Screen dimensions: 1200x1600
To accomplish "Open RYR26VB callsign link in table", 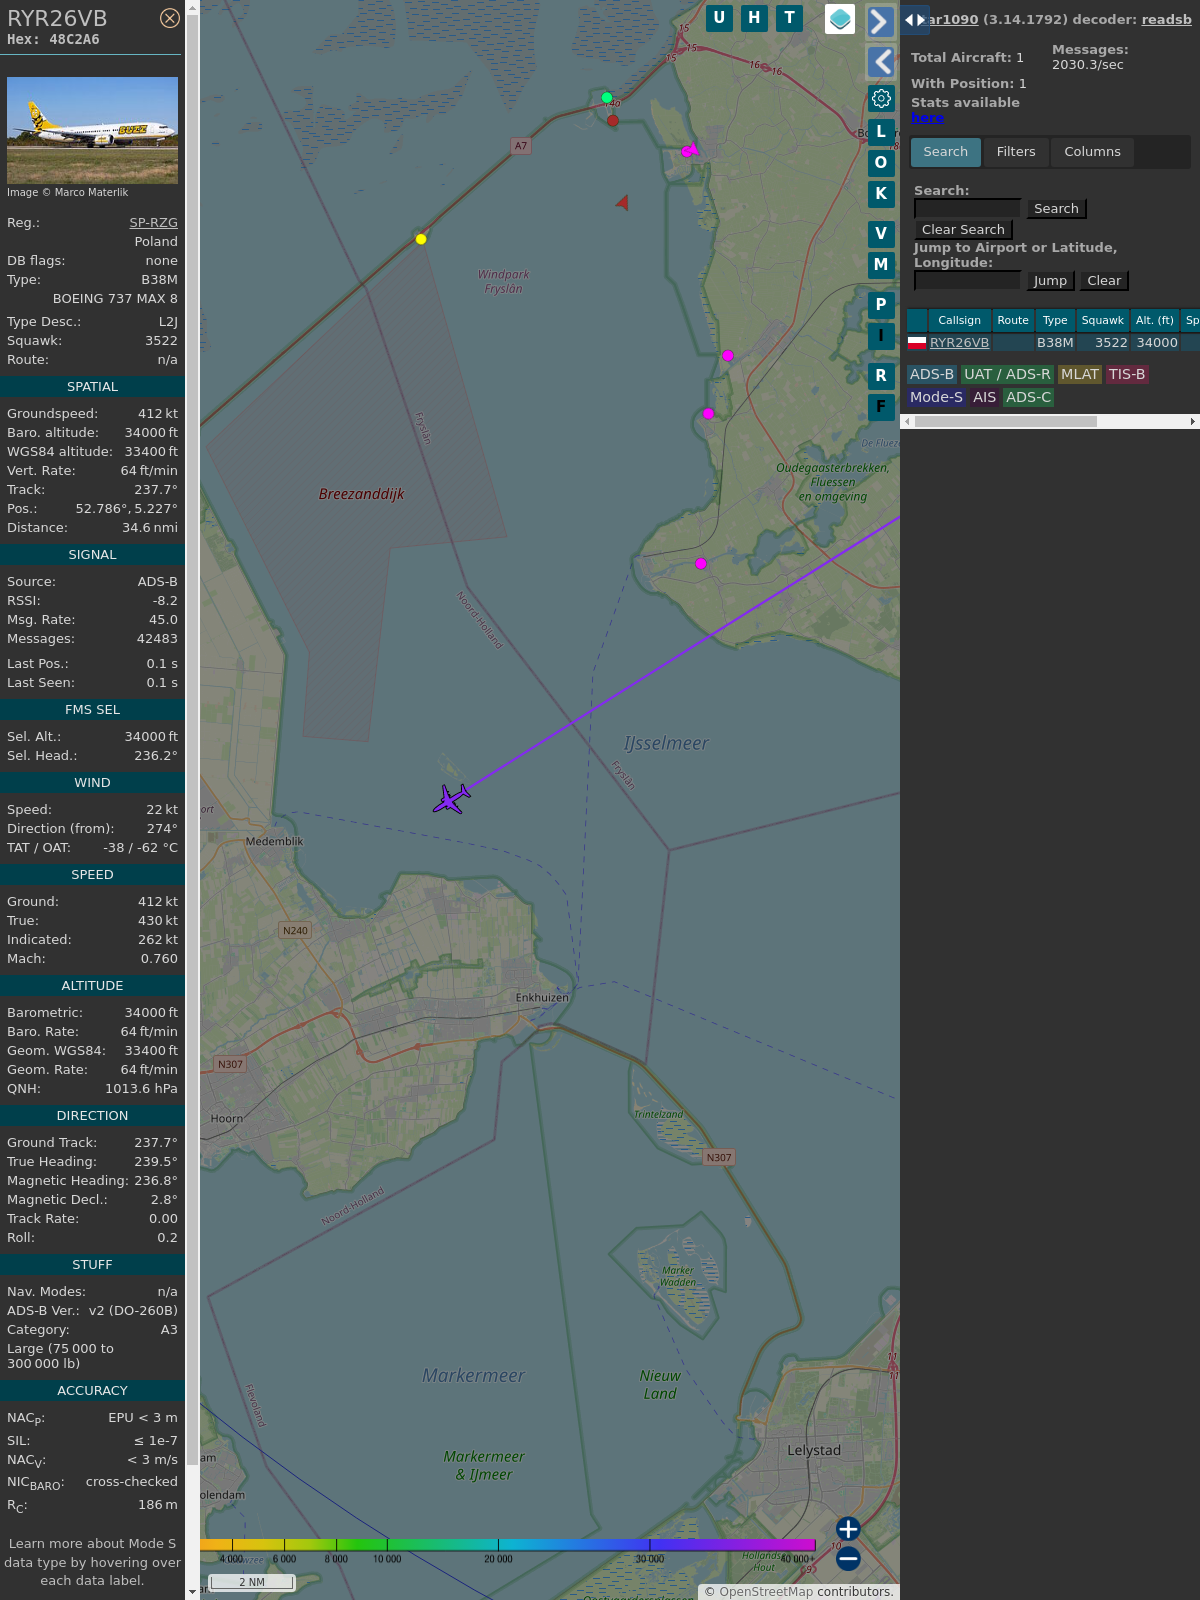I will (x=959, y=343).
